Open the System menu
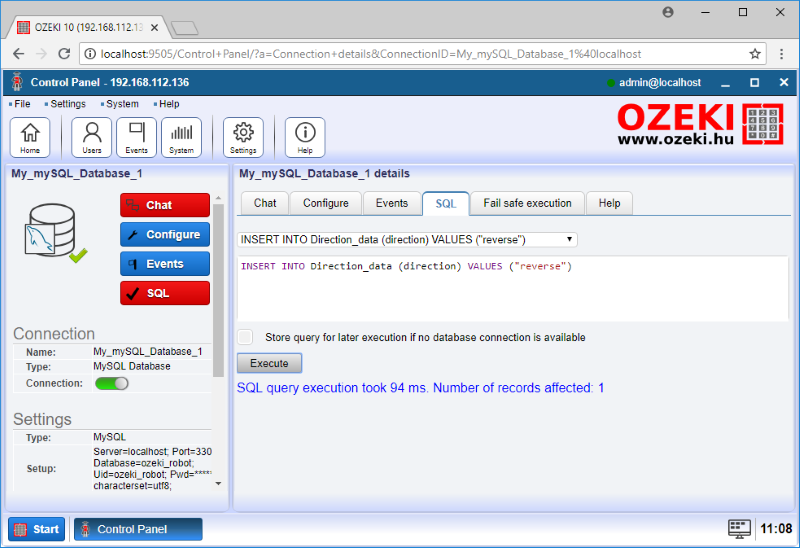The image size is (800, 548). pyautogui.click(x=120, y=104)
